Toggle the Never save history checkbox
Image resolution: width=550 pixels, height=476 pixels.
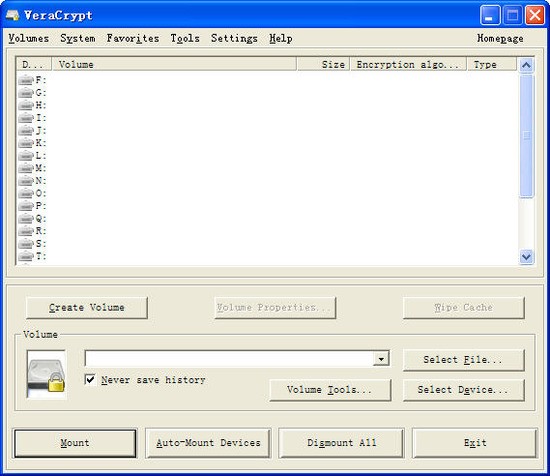coord(90,379)
